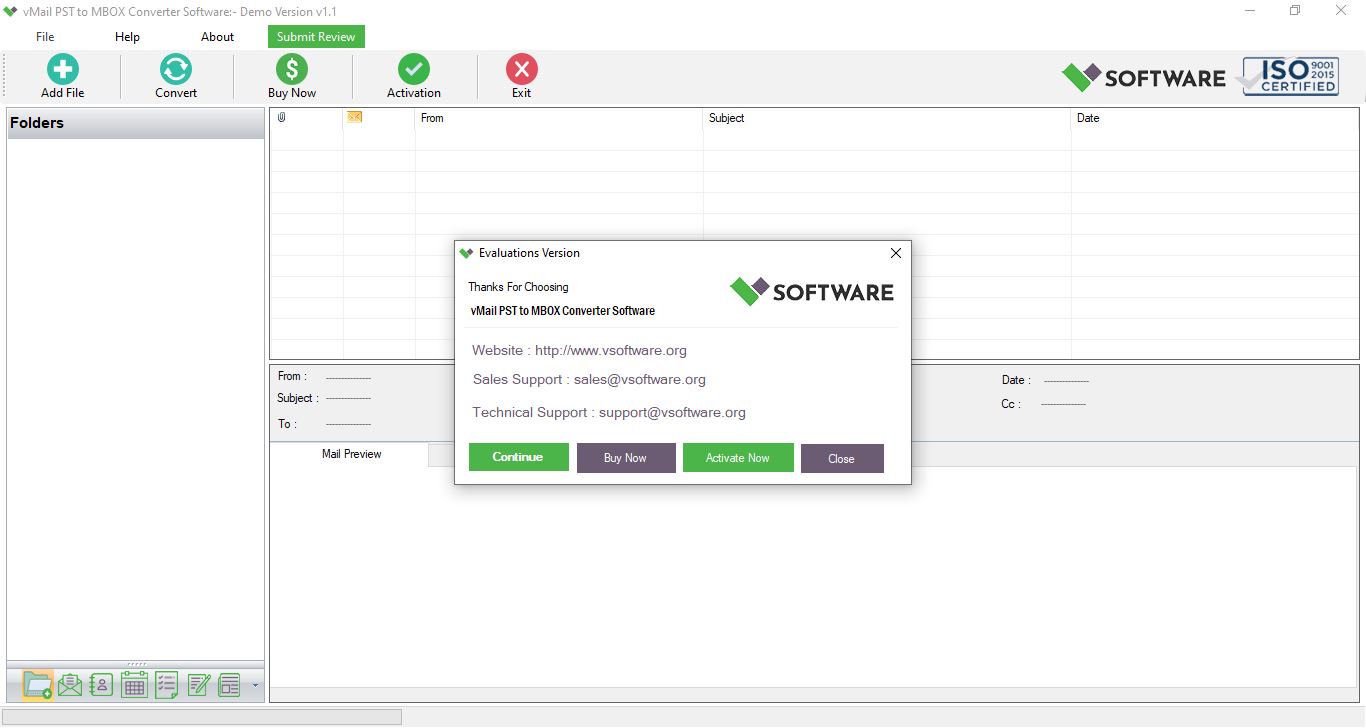The image size is (1366, 728).
Task: Close the vMail converter main window
Action: click(x=1341, y=11)
